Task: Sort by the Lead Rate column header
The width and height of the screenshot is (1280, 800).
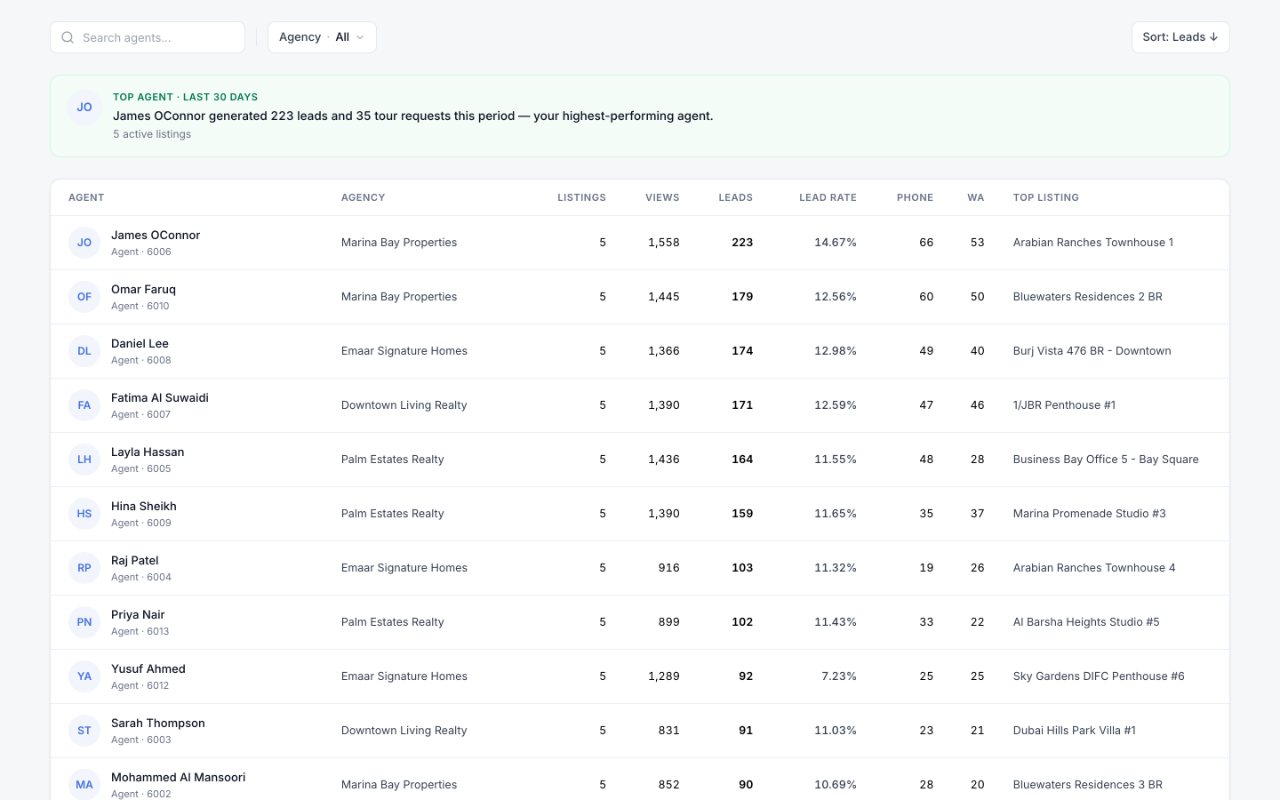Action: click(828, 198)
